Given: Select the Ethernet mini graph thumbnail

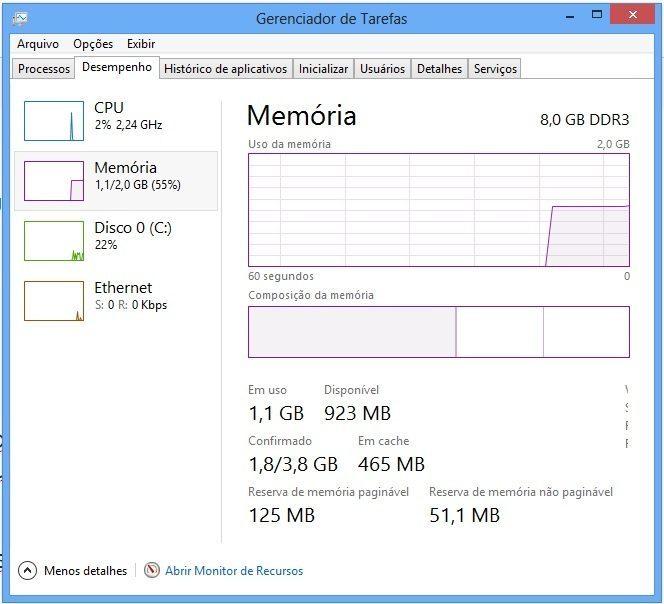Looking at the screenshot, I should pos(53,301).
